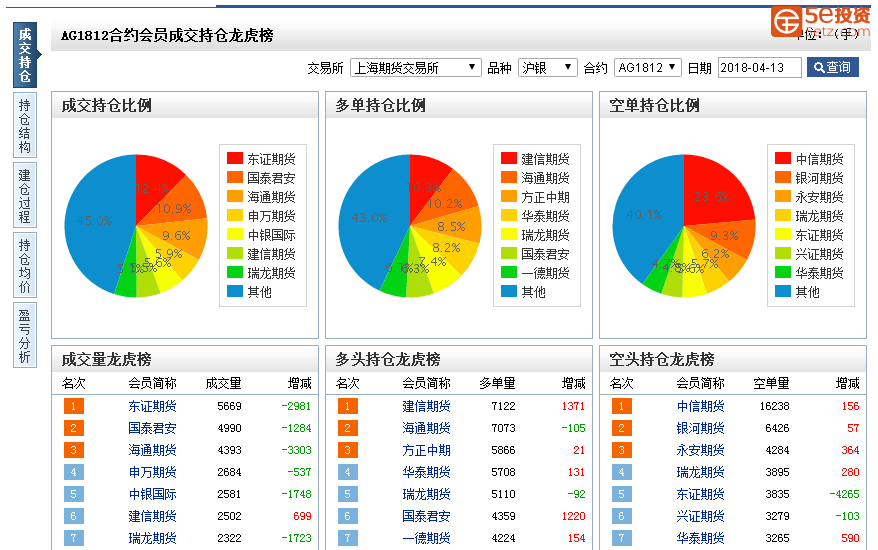Switch to the 建仓过程 side tab
The height and width of the screenshot is (550, 878).
click(25, 195)
